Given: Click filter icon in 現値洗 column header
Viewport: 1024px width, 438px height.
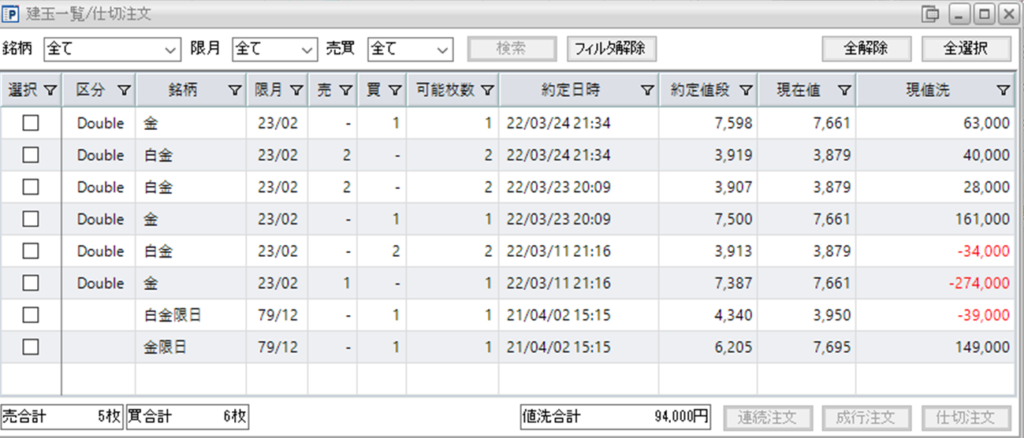Looking at the screenshot, I should point(1004,91).
